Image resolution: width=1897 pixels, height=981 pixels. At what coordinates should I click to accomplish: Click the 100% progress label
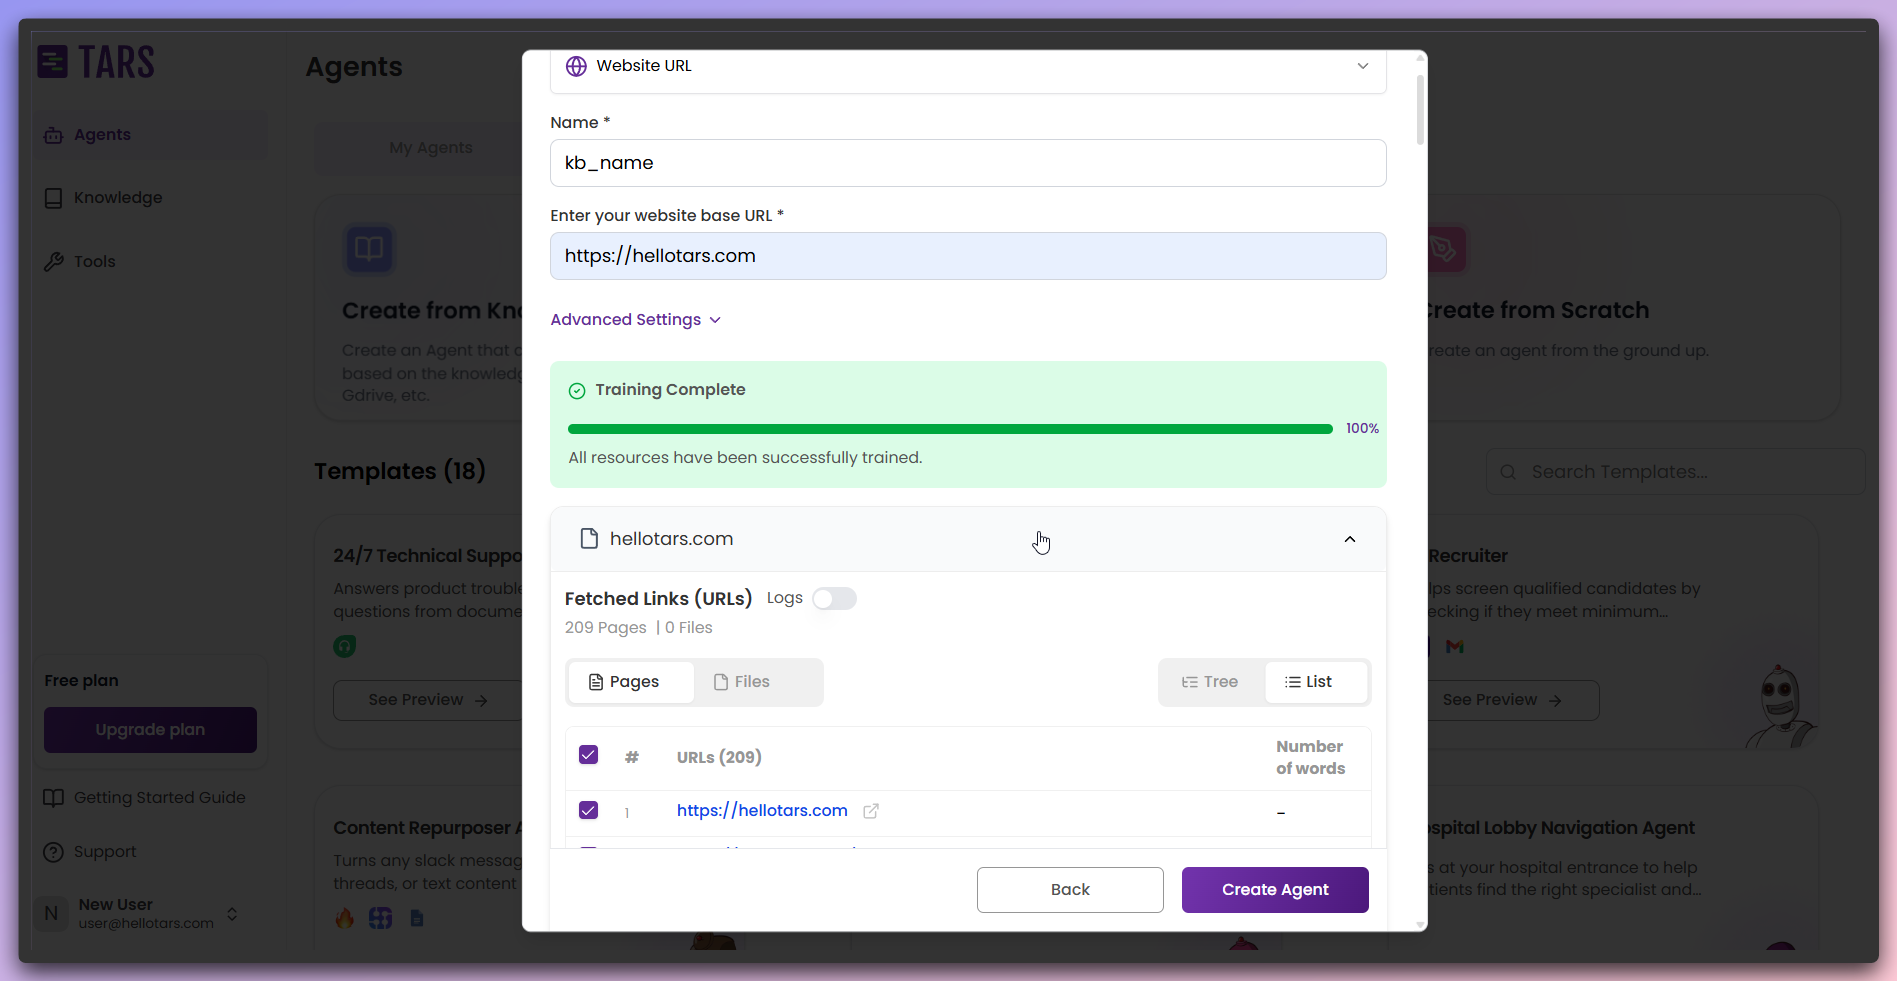tap(1362, 429)
